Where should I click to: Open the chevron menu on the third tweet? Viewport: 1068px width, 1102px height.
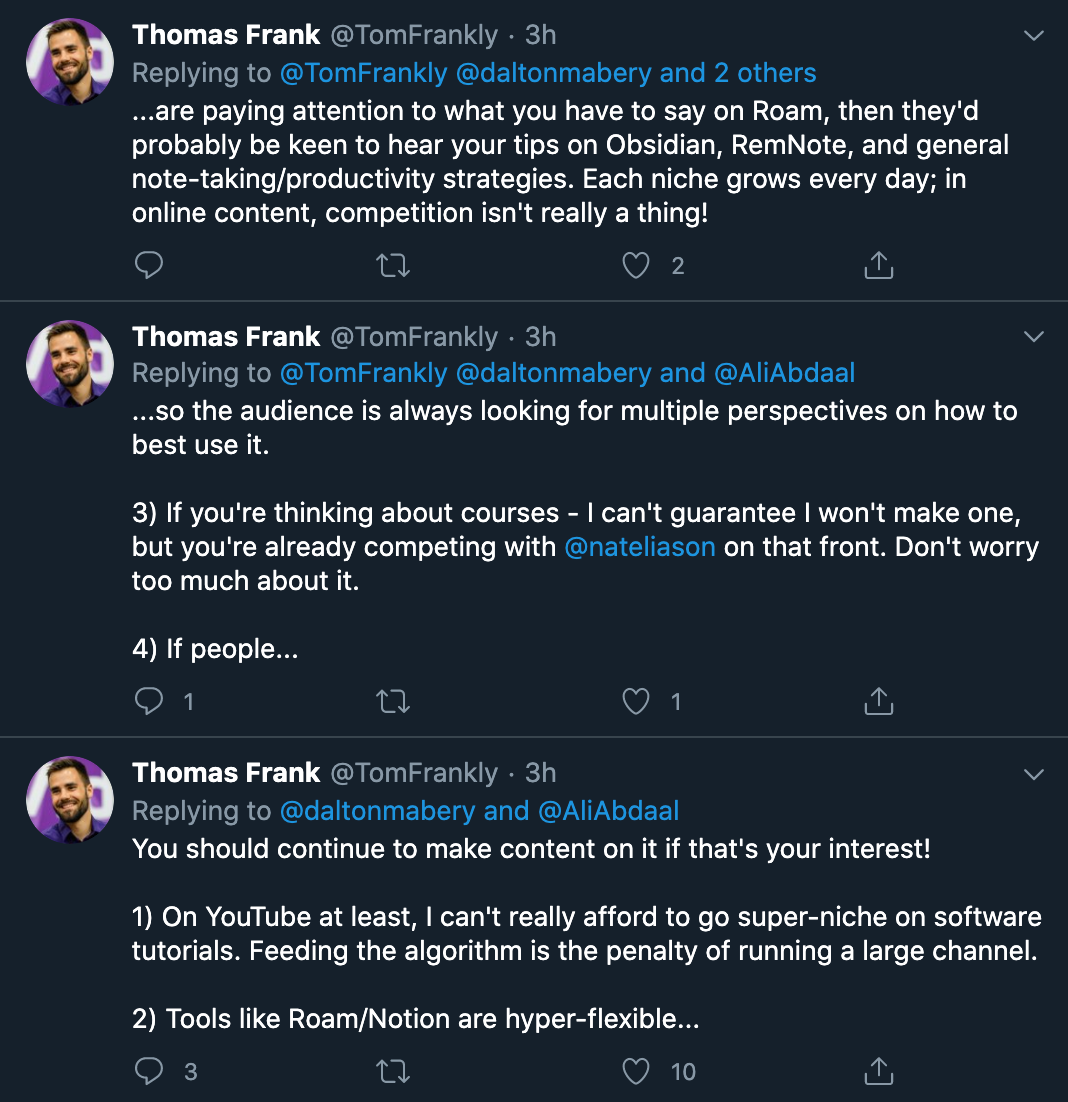1034,774
